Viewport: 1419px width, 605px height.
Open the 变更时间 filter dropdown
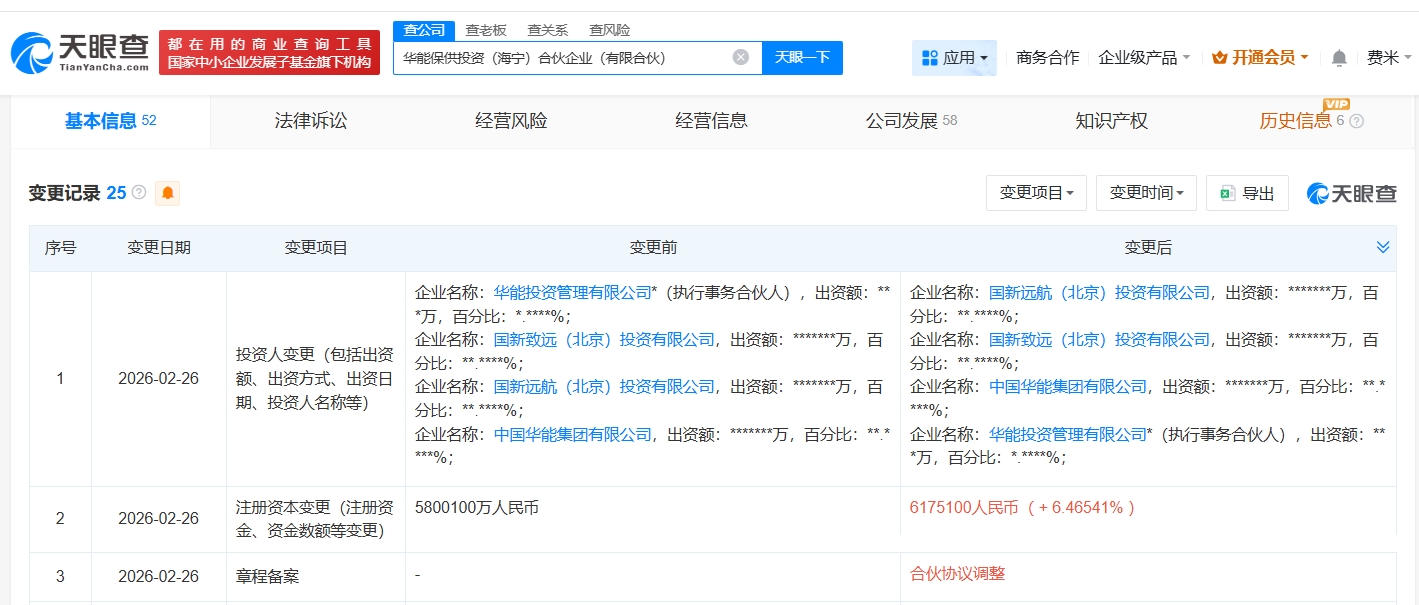1146,193
